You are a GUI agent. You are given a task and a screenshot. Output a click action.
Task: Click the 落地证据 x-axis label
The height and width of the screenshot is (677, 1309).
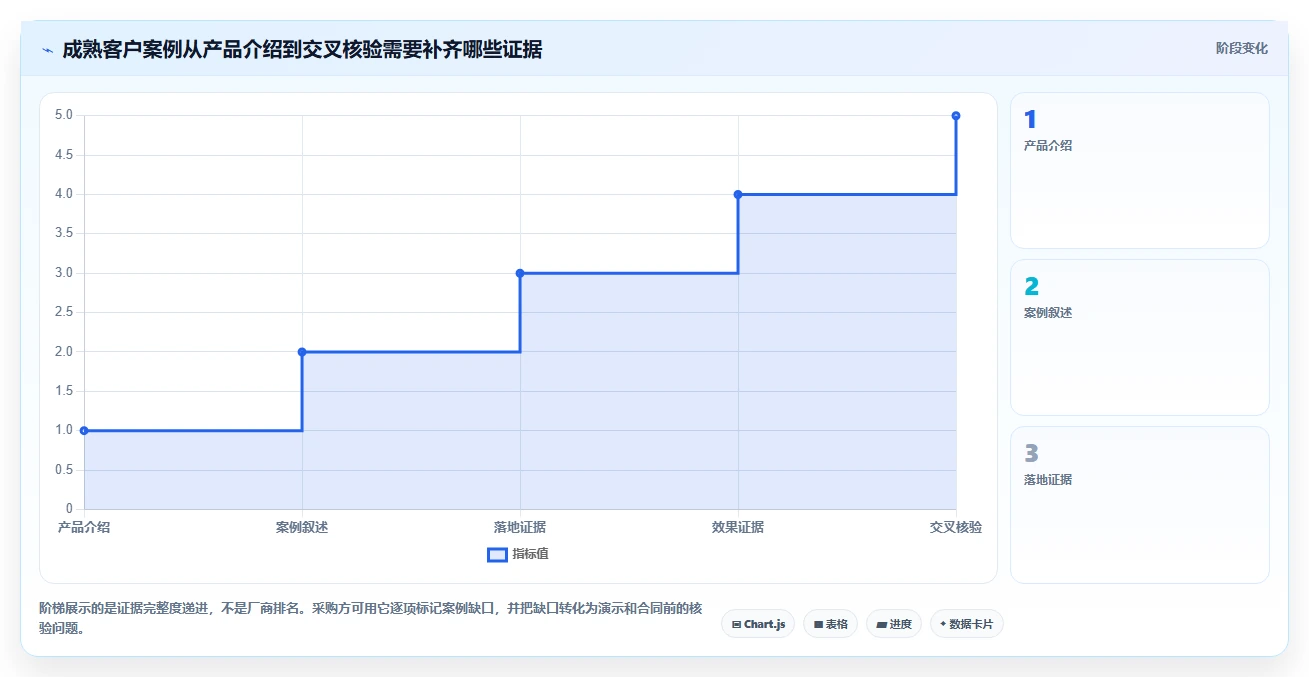point(520,527)
